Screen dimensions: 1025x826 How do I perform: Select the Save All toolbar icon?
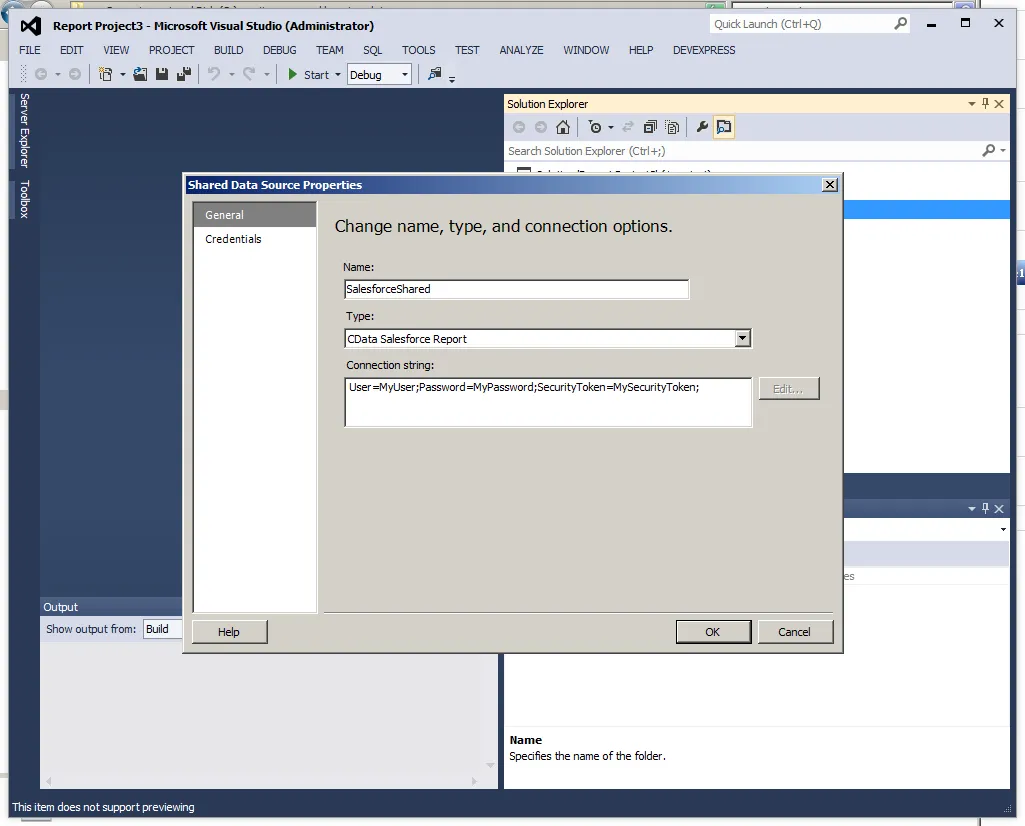tap(183, 74)
